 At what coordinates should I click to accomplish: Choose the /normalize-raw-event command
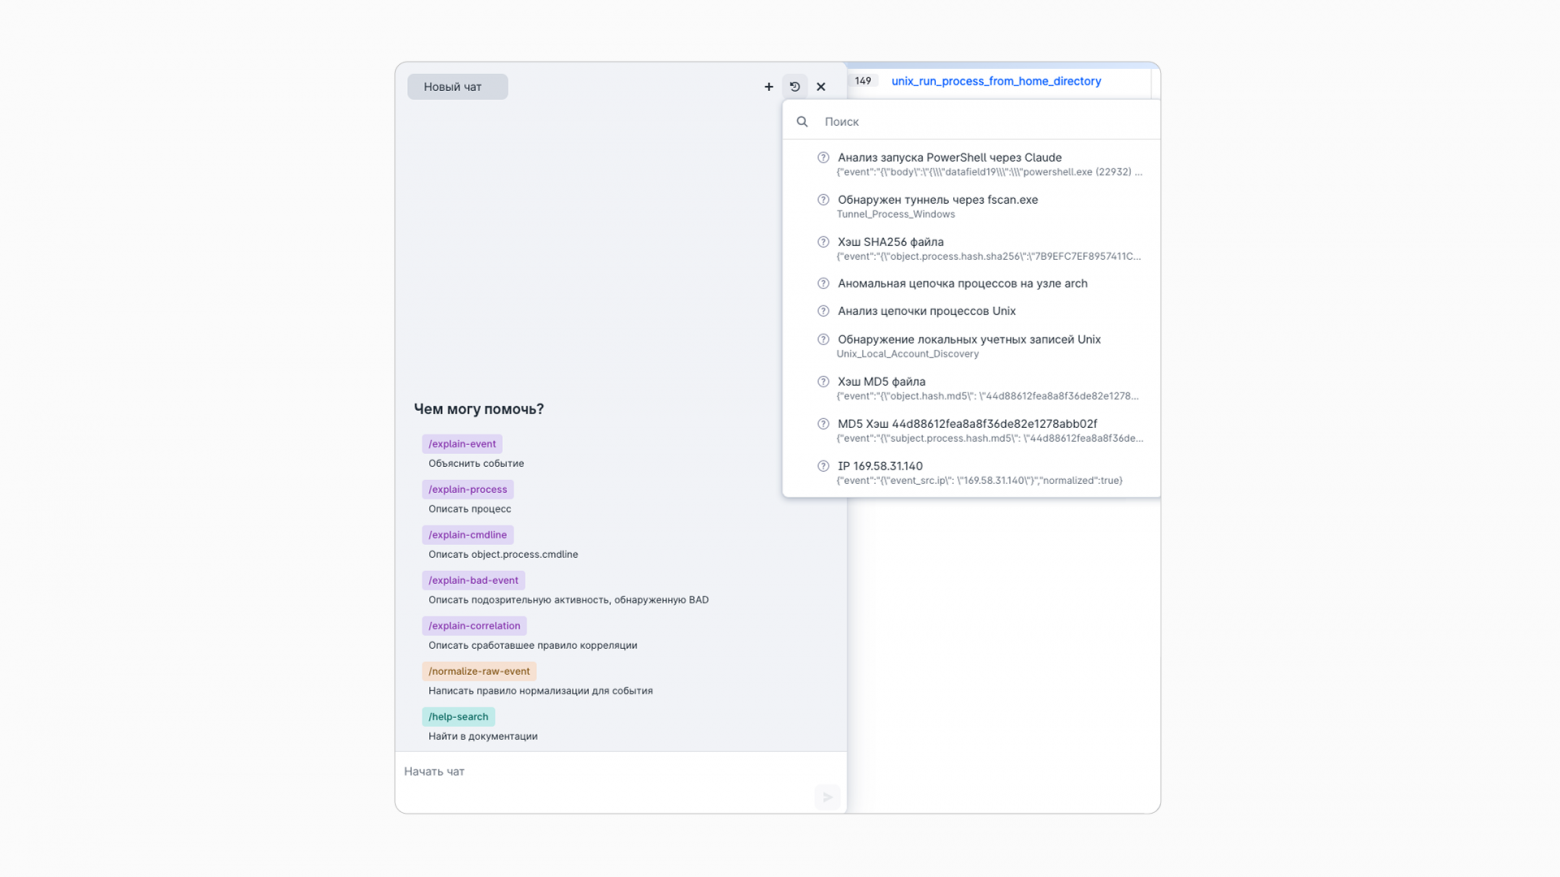click(479, 672)
